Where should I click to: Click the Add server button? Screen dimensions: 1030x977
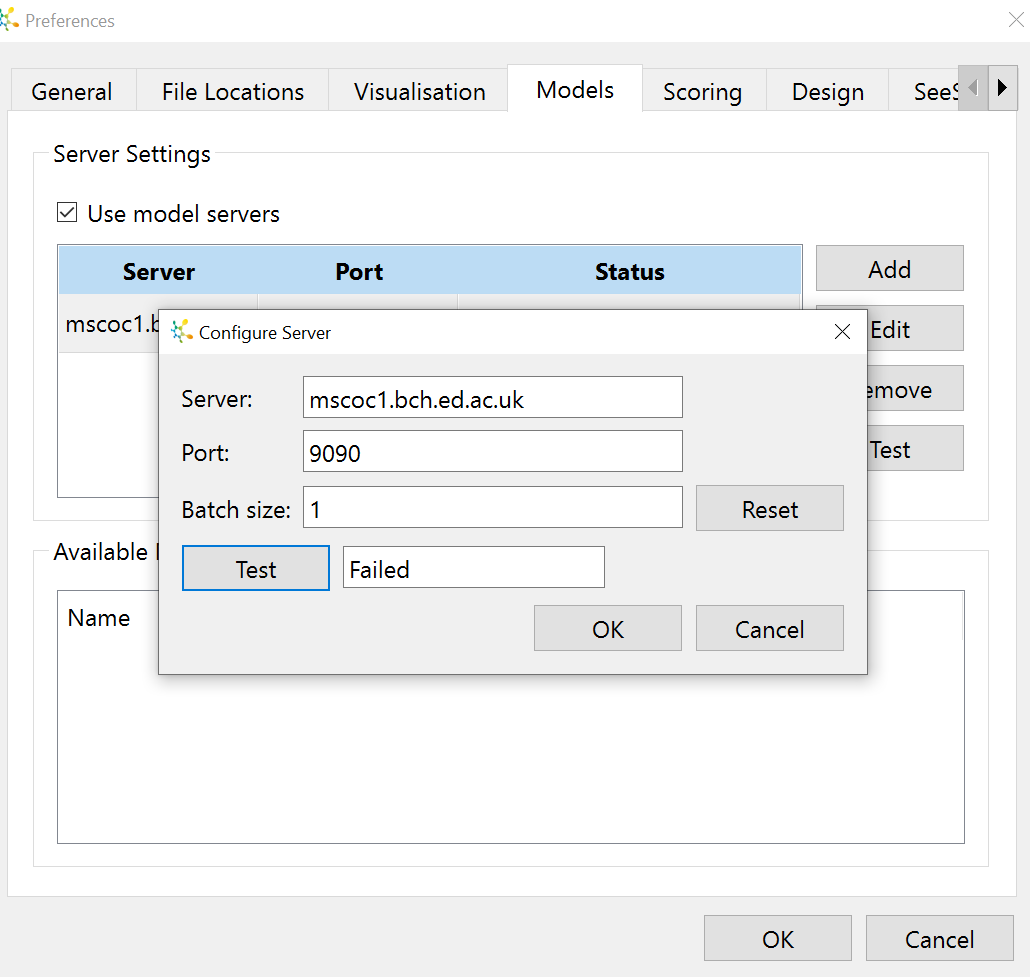tap(889, 269)
